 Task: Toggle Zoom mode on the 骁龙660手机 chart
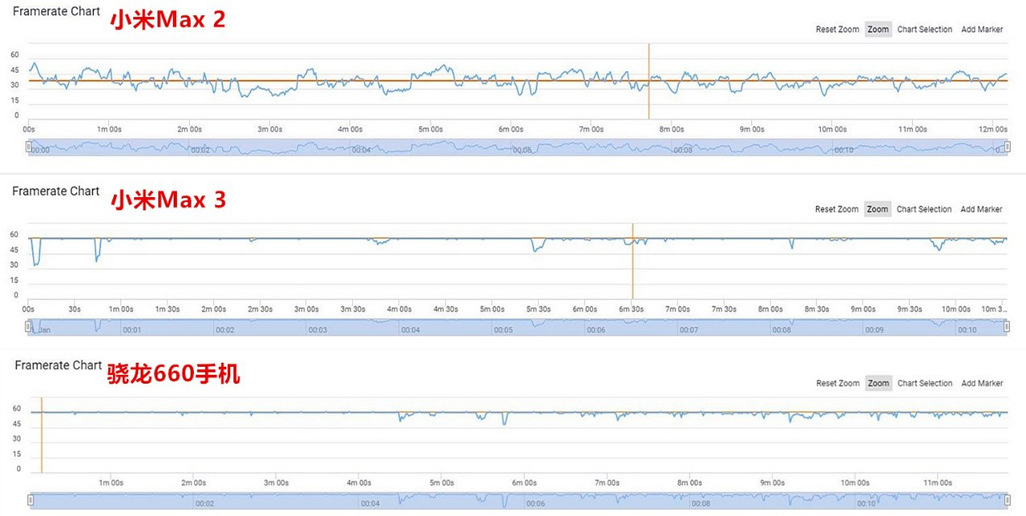878,384
